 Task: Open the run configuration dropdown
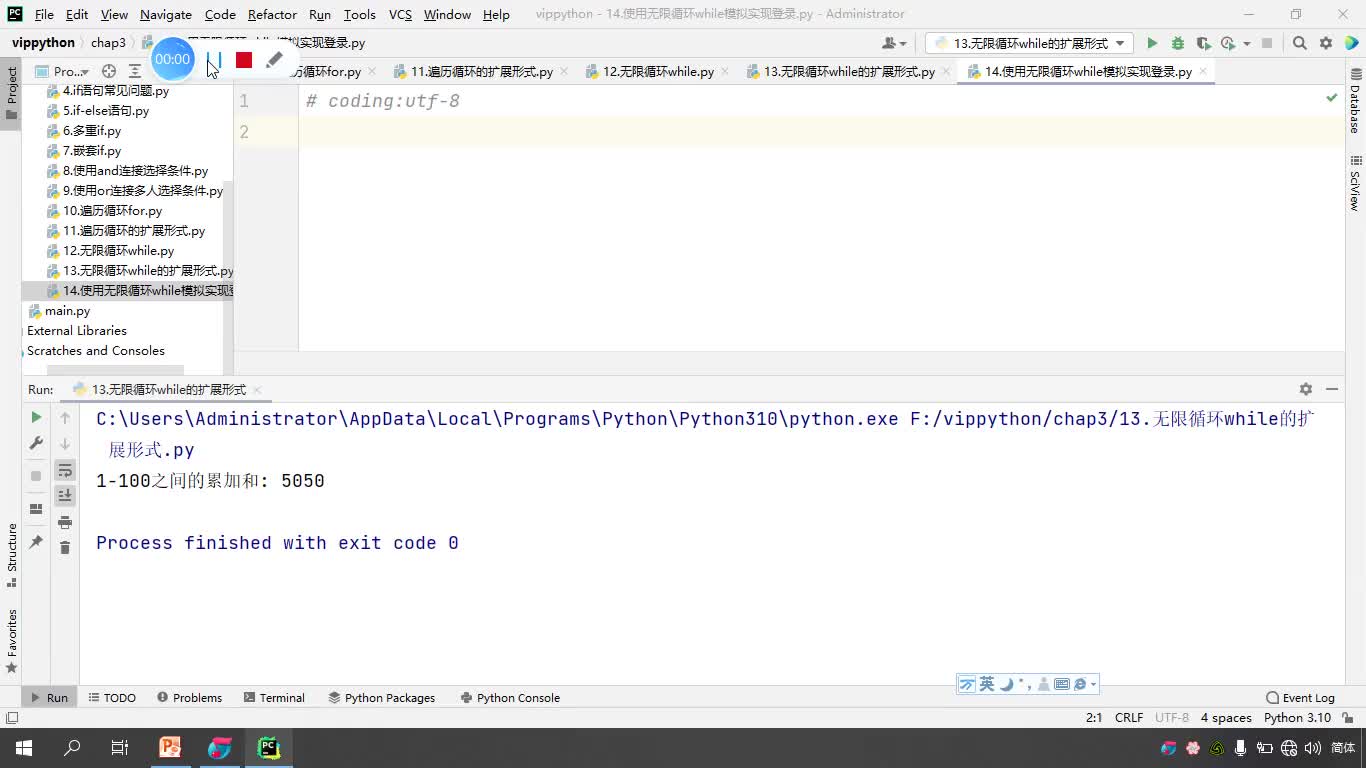[1029, 43]
